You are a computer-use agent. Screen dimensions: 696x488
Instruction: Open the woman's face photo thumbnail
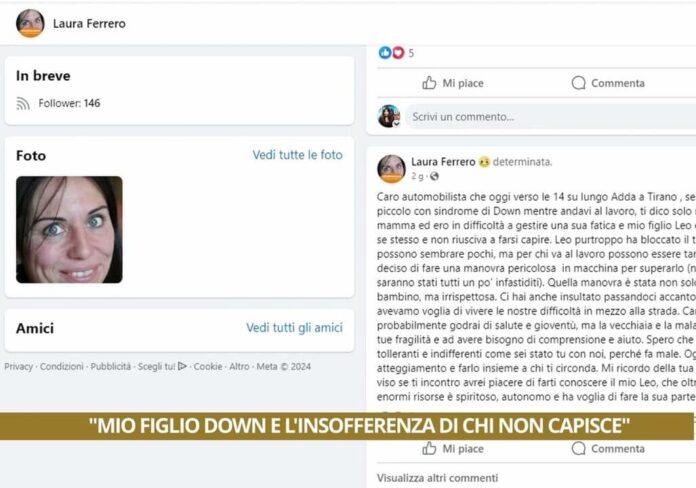pyautogui.click(x=69, y=230)
